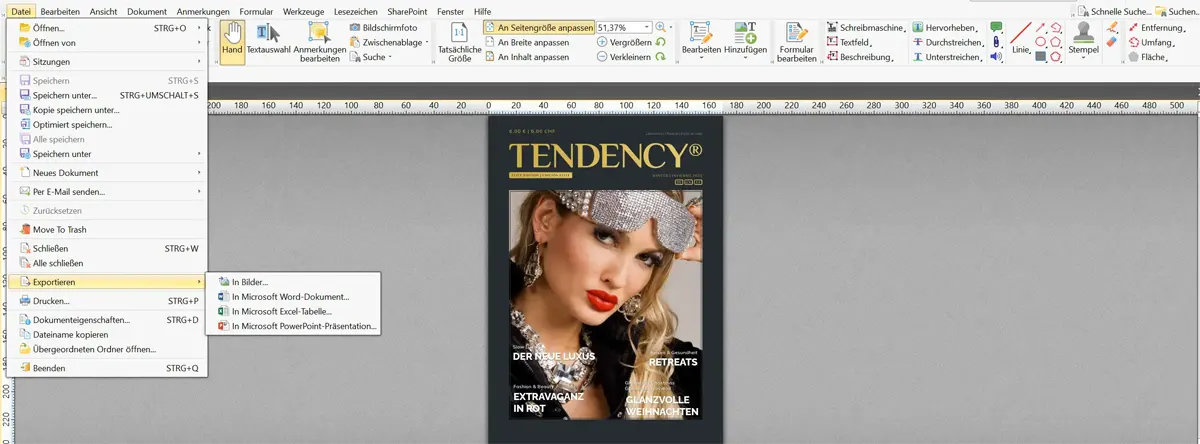Image resolution: width=1200 pixels, height=444 pixels.
Task: Click the green sticky note comment icon
Action: [x=996, y=27]
